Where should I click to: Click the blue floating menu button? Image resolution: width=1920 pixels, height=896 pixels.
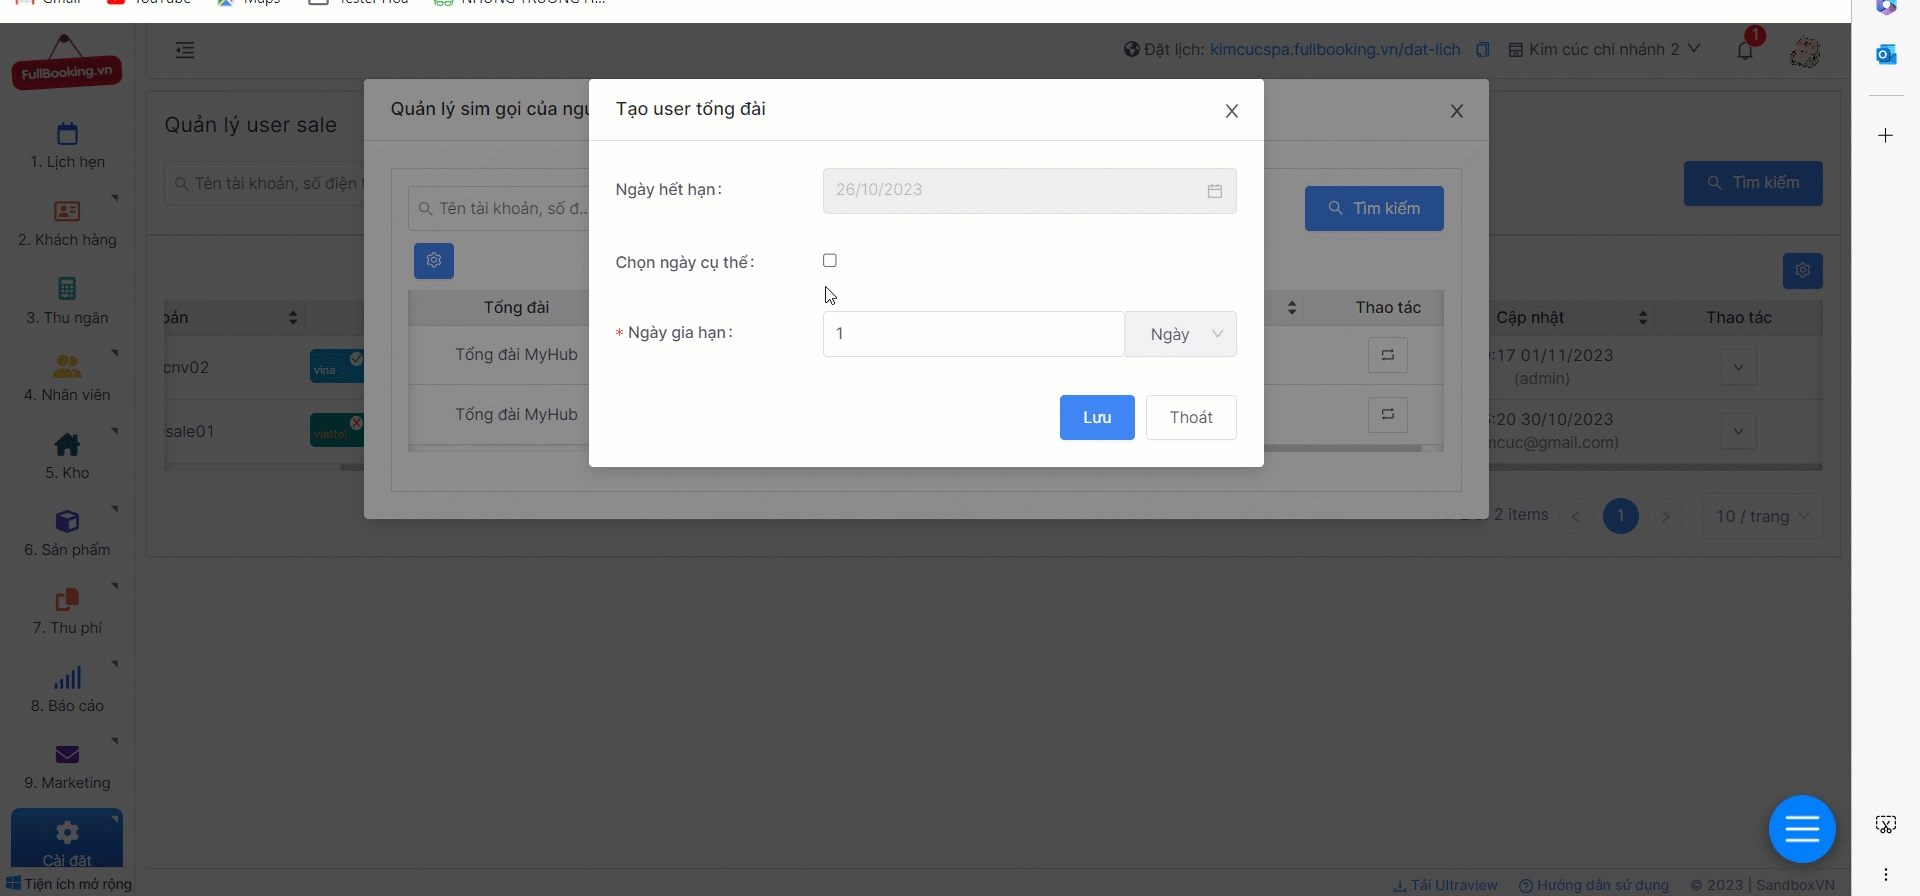click(x=1802, y=829)
